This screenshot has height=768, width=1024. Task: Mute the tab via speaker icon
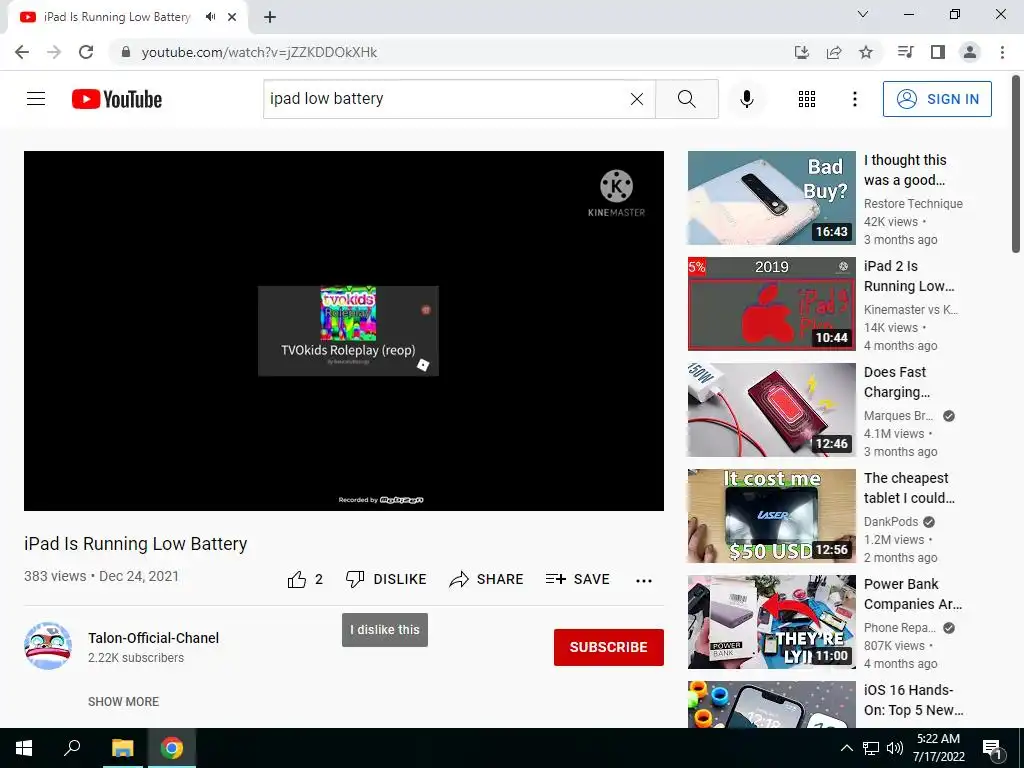click(x=210, y=17)
